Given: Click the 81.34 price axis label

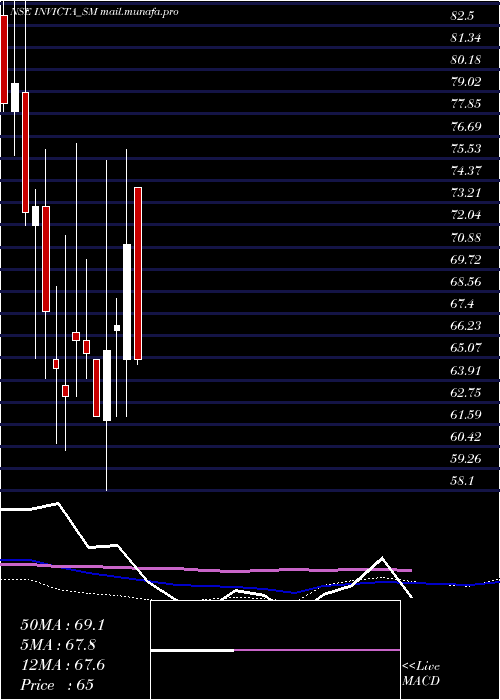Looking at the screenshot, I should coord(466,38).
